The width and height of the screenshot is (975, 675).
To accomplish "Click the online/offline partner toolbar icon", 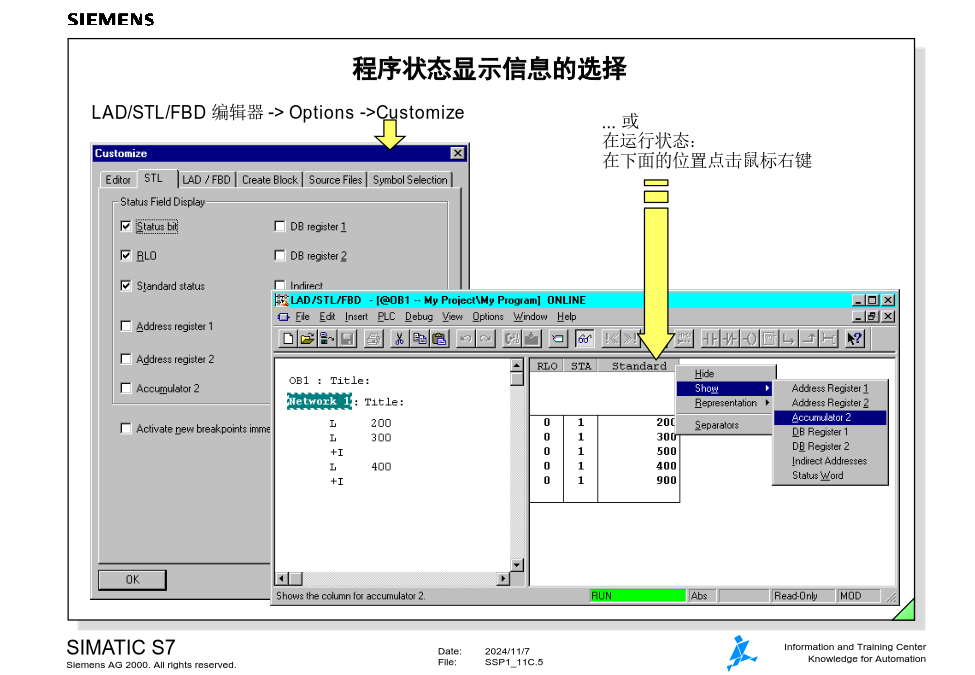I will [x=327, y=339].
